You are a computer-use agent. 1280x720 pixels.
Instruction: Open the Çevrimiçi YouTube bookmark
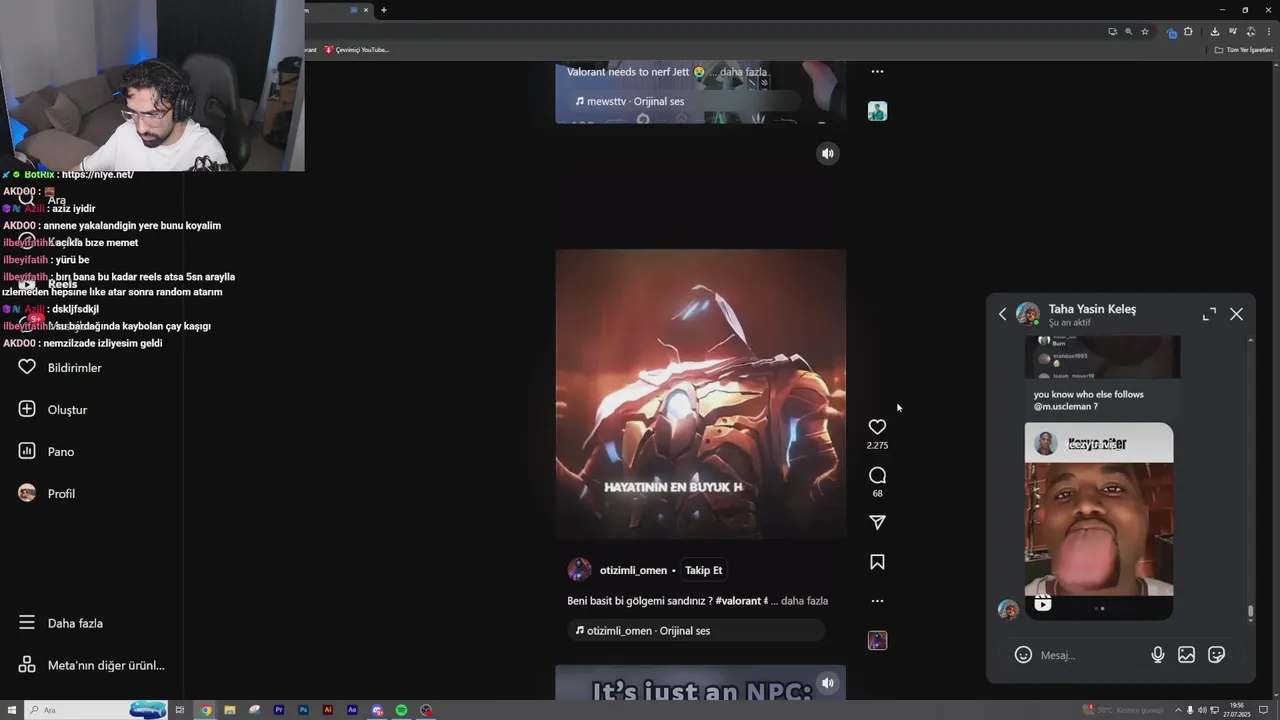click(356, 49)
